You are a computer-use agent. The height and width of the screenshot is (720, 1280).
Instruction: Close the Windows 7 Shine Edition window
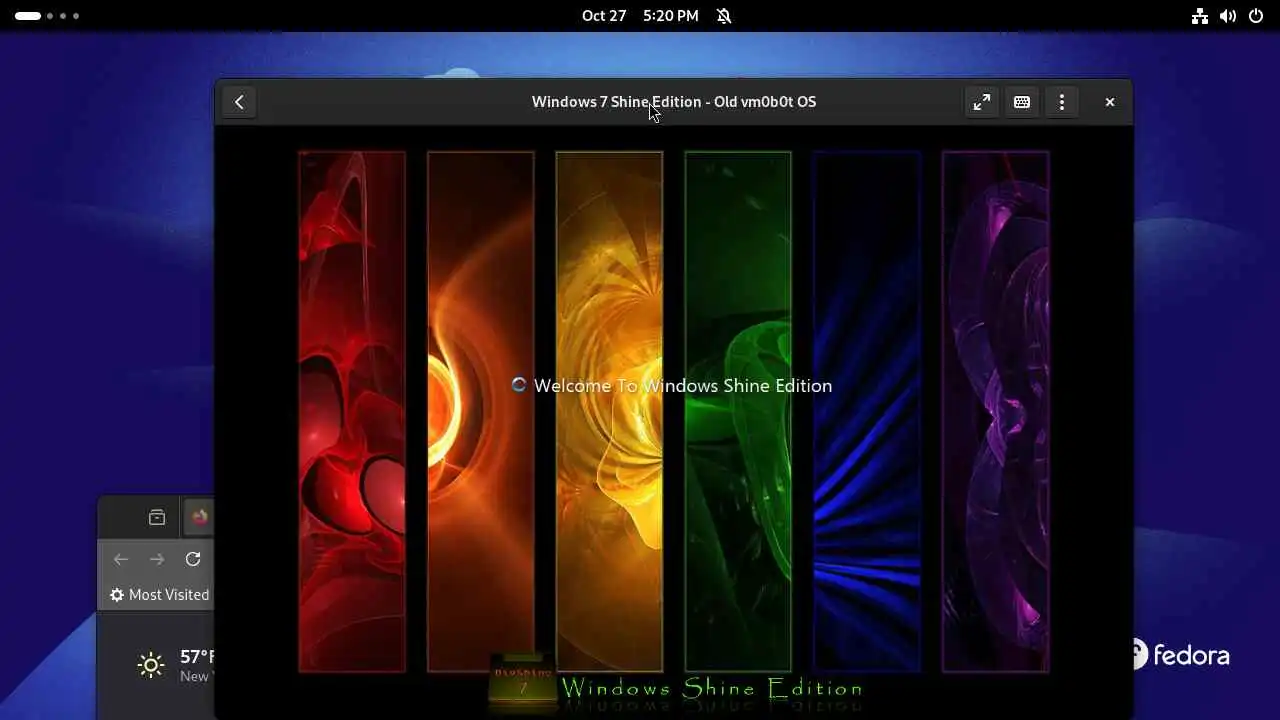point(1110,102)
